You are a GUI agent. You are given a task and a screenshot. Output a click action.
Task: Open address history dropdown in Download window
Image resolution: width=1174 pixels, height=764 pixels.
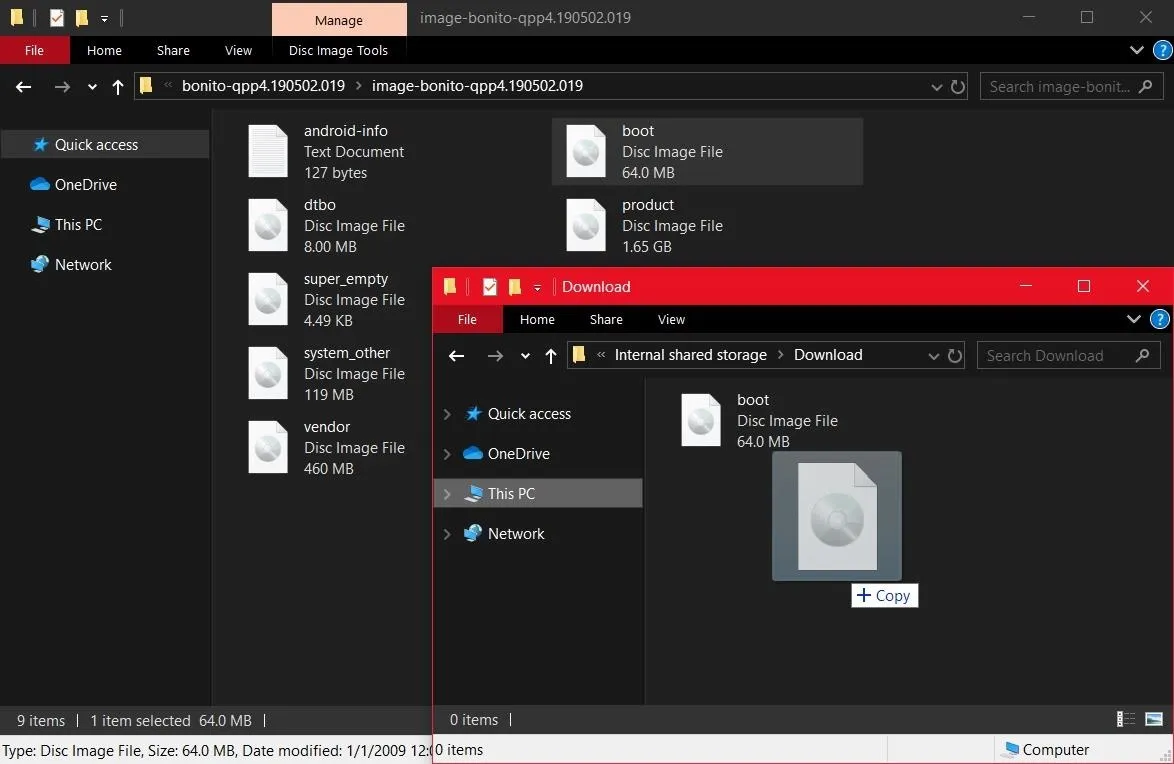tap(933, 355)
